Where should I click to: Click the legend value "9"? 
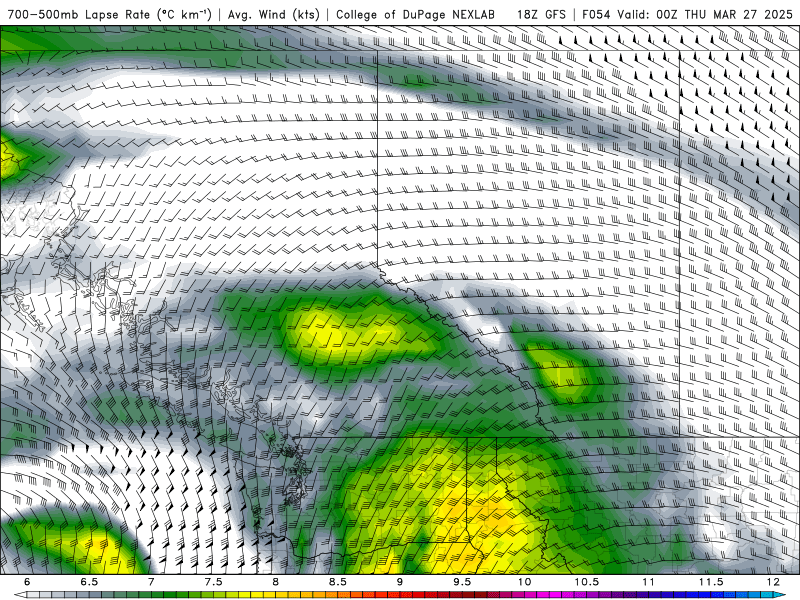click(399, 582)
